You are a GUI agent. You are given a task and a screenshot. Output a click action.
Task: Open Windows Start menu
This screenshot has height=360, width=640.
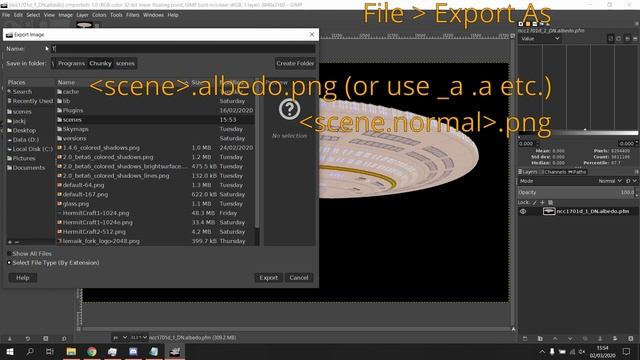pos(10,351)
